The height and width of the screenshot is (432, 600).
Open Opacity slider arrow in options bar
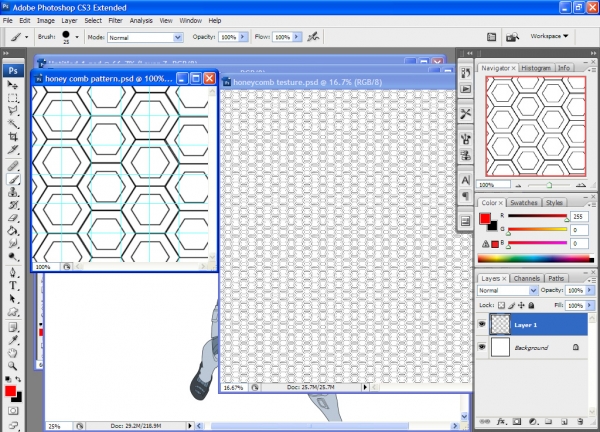243,37
